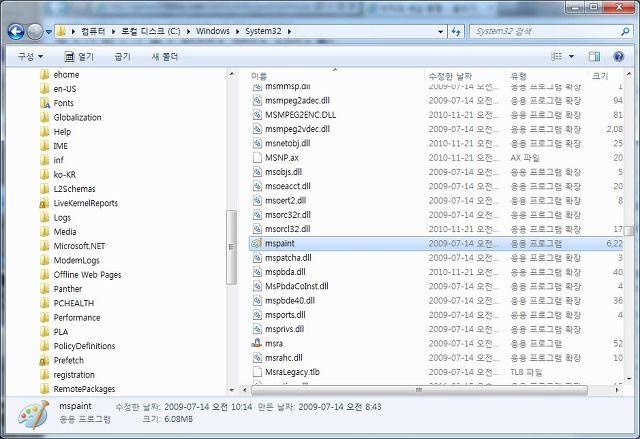640x439 pixels.
Task: Select the Help folder in tree
Action: tap(62, 132)
